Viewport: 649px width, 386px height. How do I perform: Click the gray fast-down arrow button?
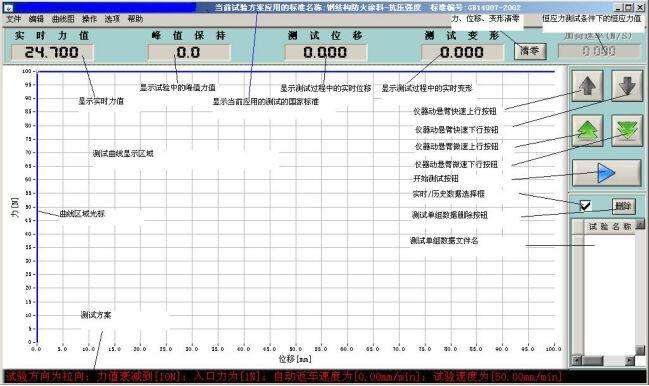[x=627, y=86]
